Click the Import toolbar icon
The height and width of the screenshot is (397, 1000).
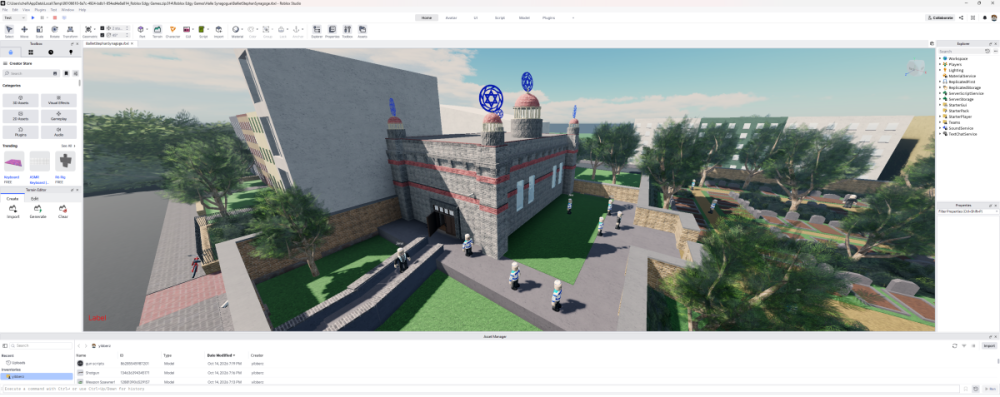point(219,31)
